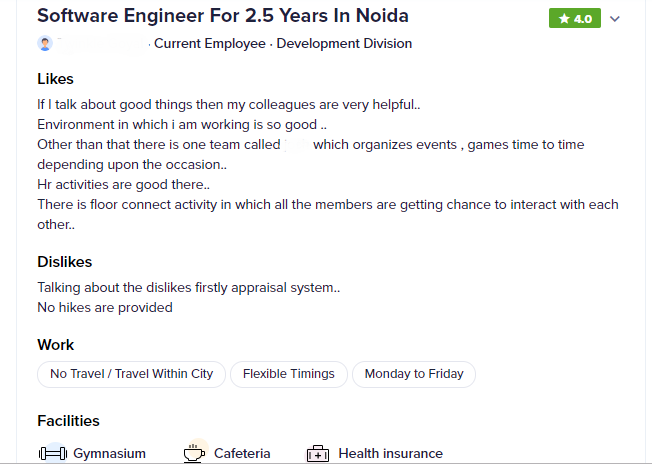Click the Facilities section heading
The width and height of the screenshot is (652, 469).
[69, 421]
